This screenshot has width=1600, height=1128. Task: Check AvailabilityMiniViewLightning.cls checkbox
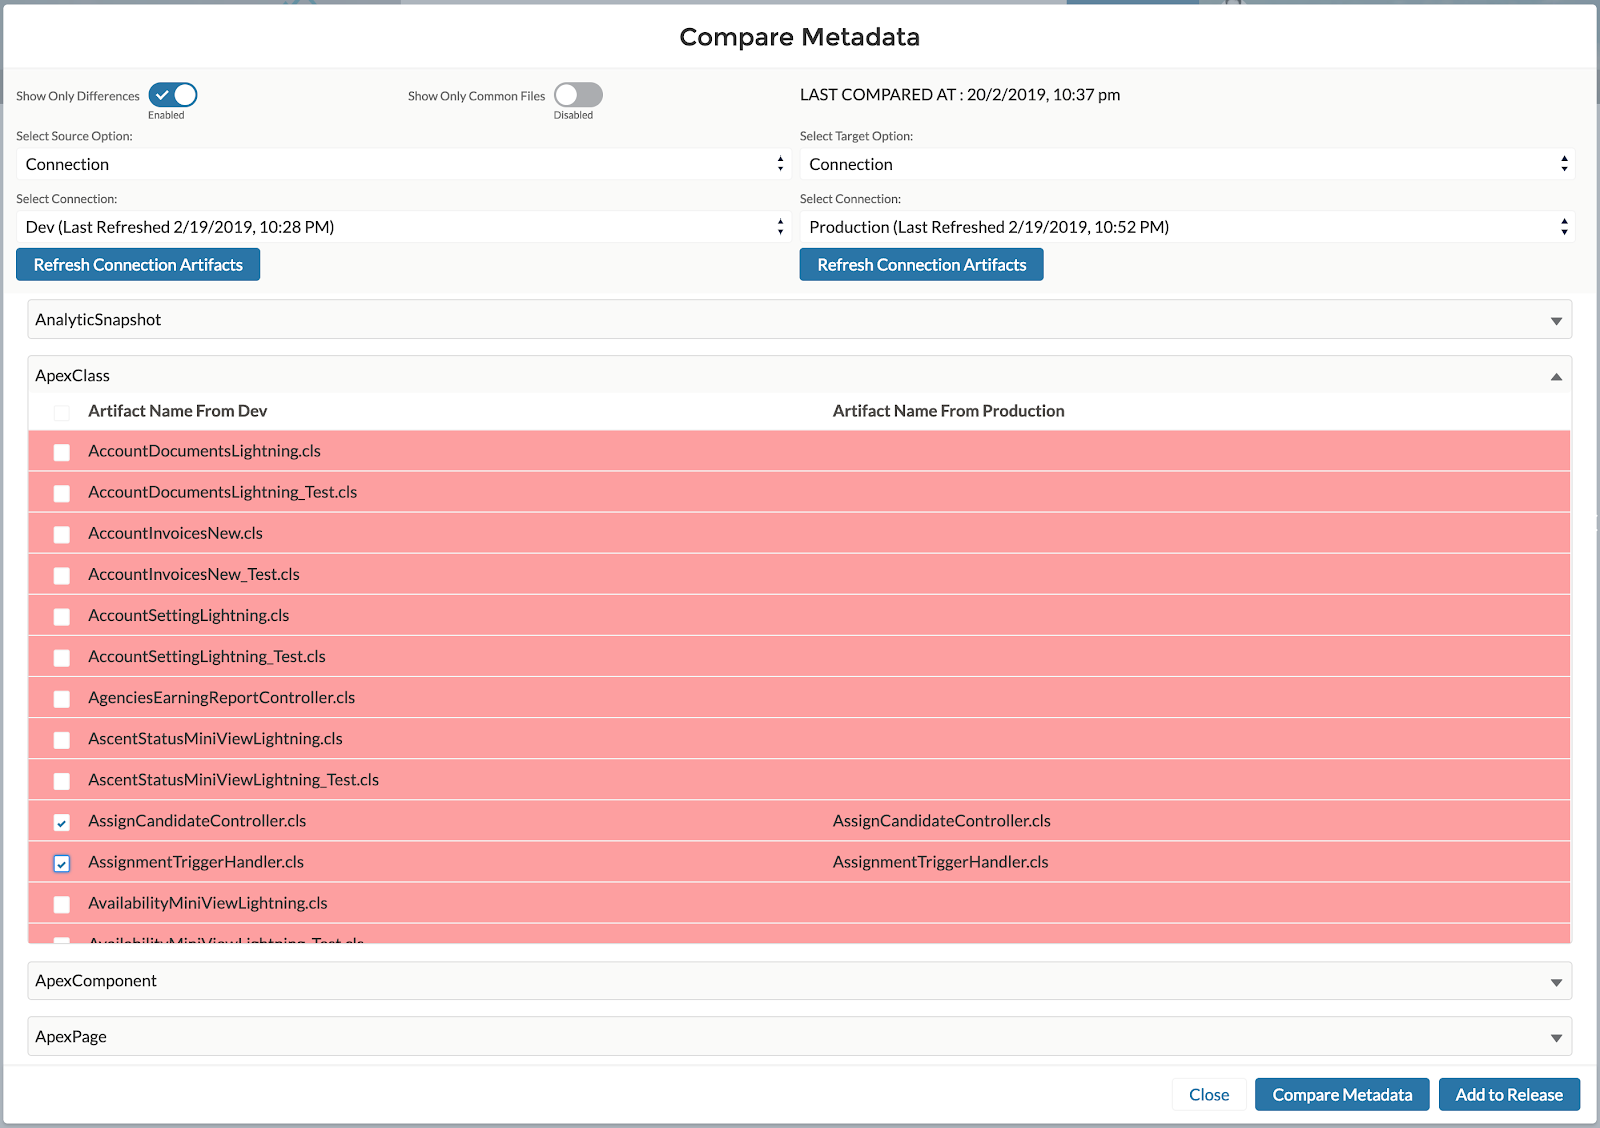coord(62,904)
